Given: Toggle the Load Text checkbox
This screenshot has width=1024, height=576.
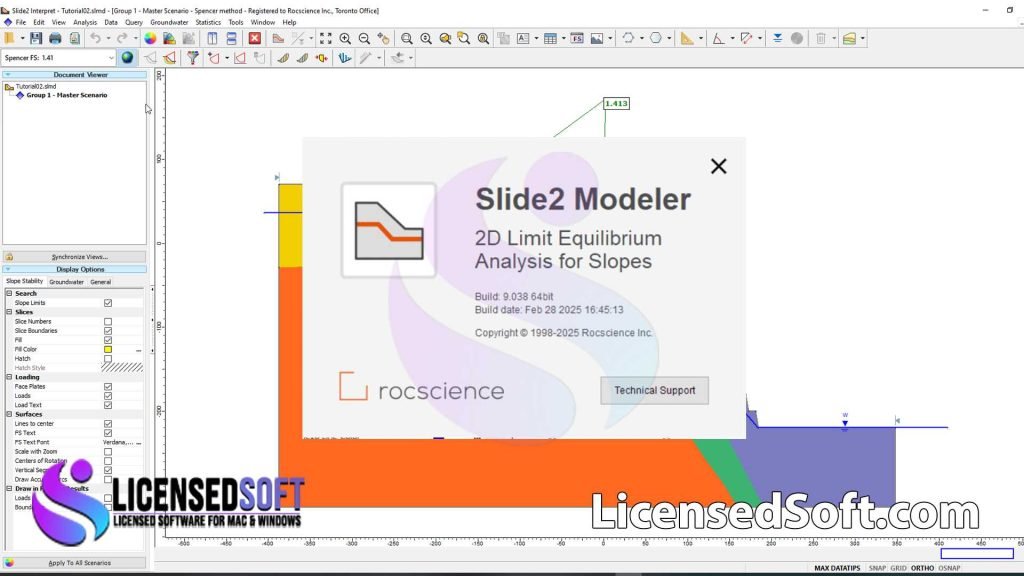Looking at the screenshot, I should 108,405.
